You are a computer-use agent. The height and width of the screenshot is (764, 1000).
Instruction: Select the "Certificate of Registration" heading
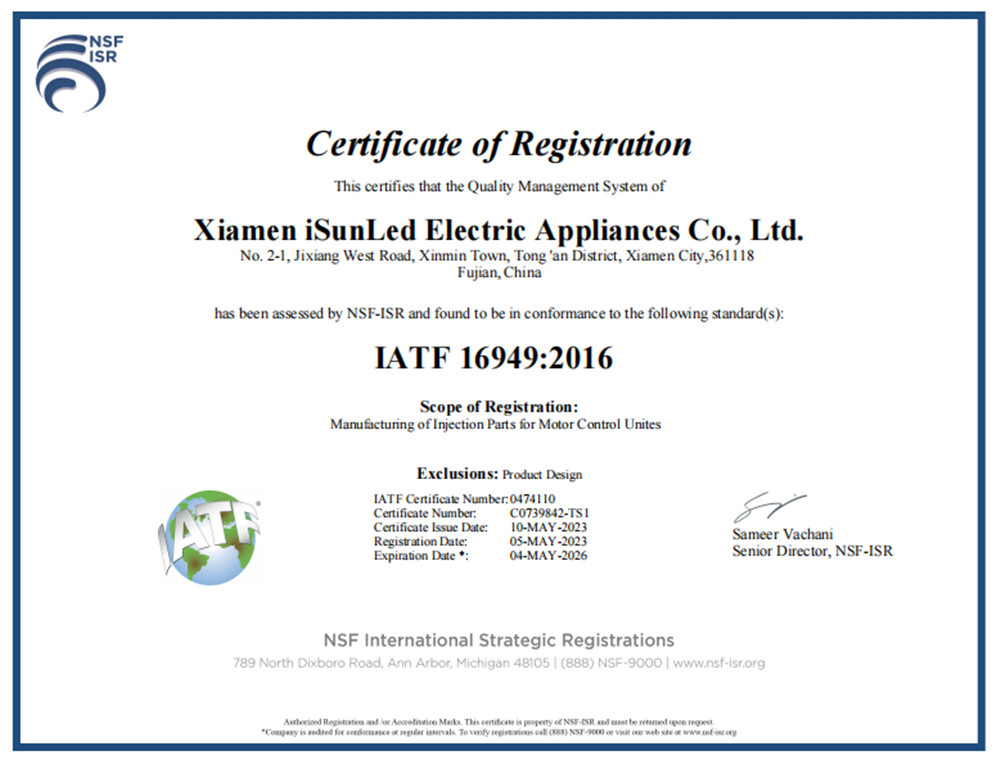[499, 143]
